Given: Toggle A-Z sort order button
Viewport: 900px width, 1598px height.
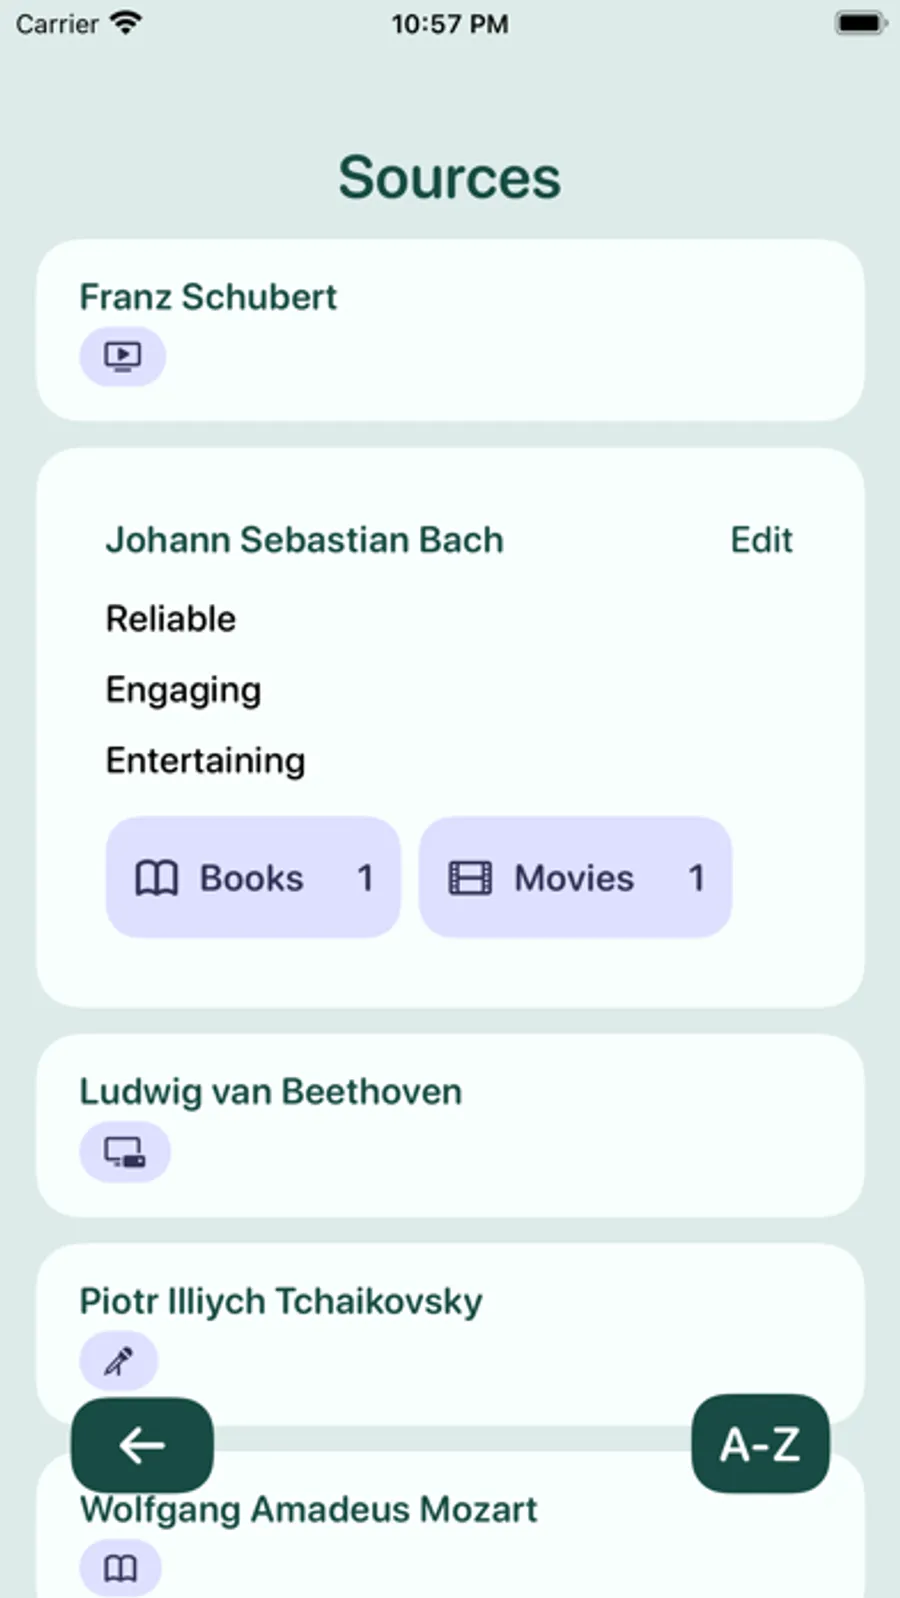Looking at the screenshot, I should pyautogui.click(x=760, y=1444).
